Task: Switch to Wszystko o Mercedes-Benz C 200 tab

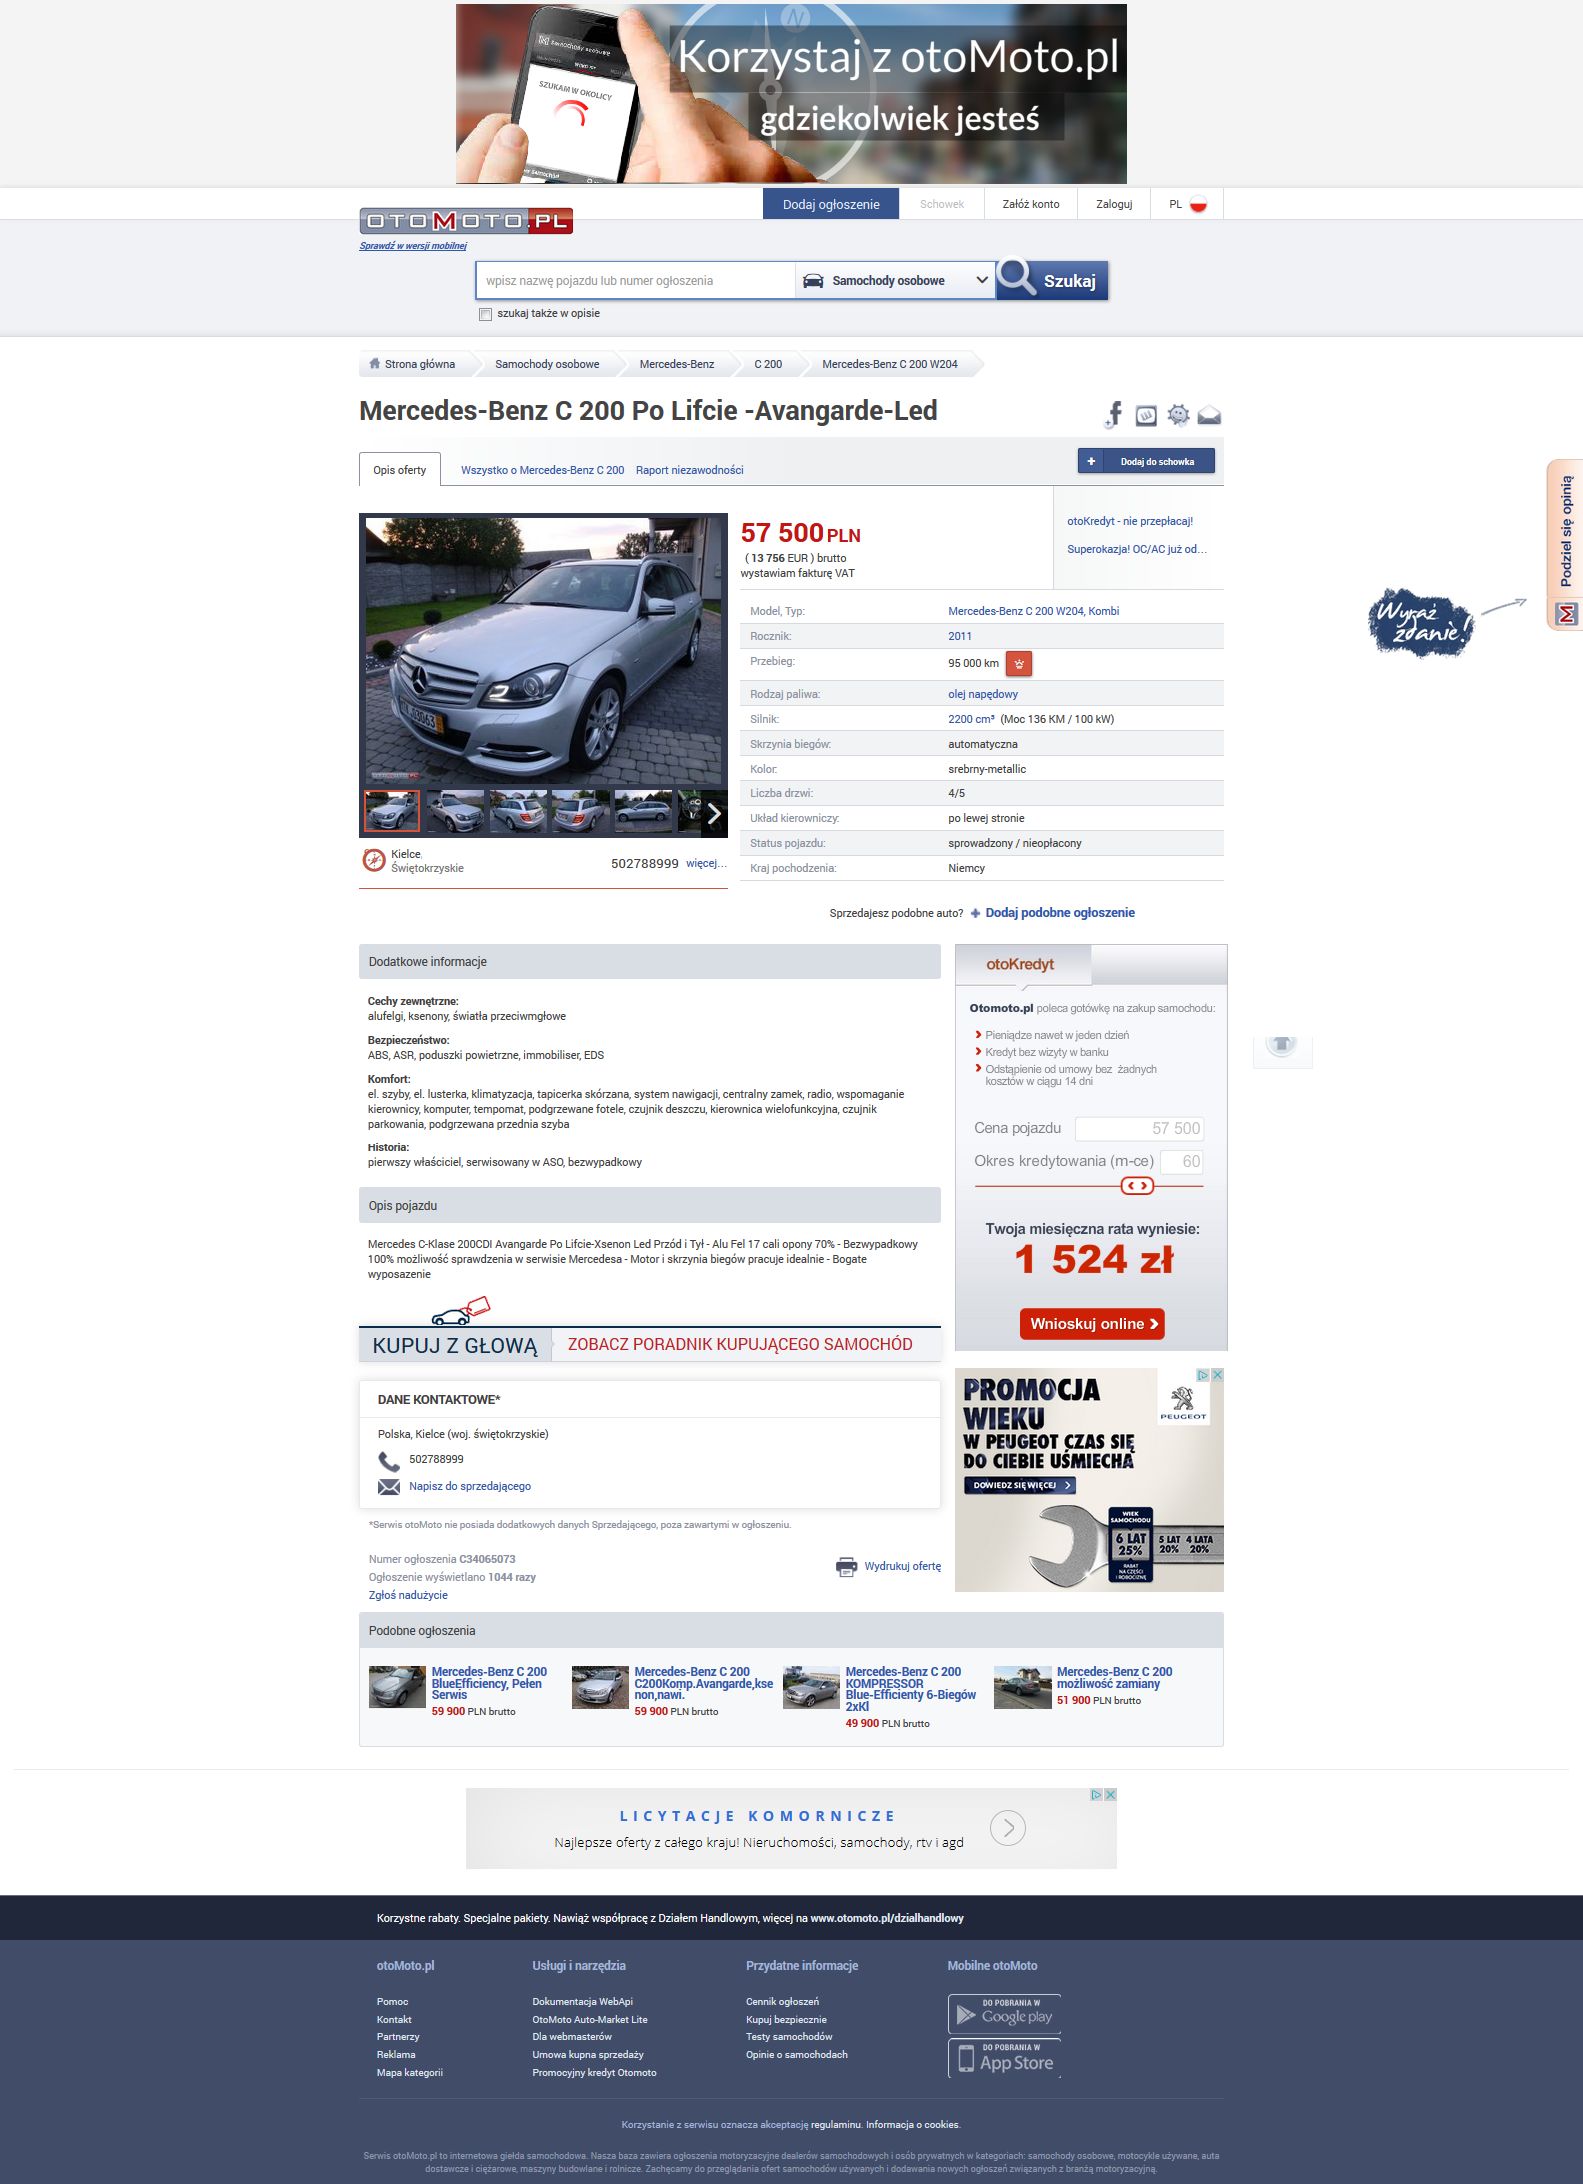Action: point(542,470)
